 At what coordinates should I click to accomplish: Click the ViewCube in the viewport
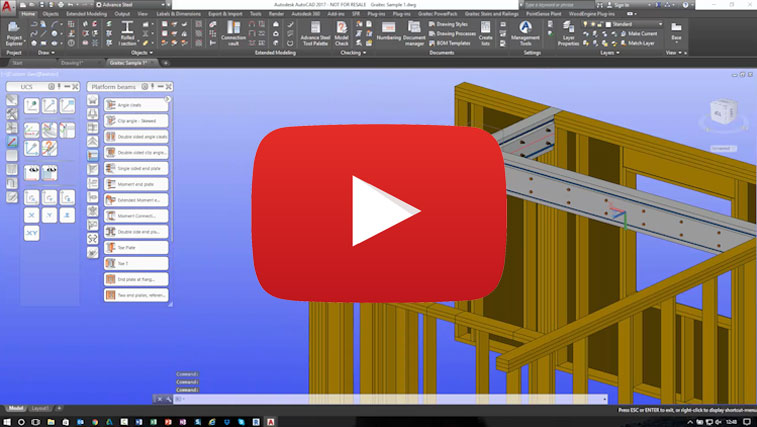723,113
